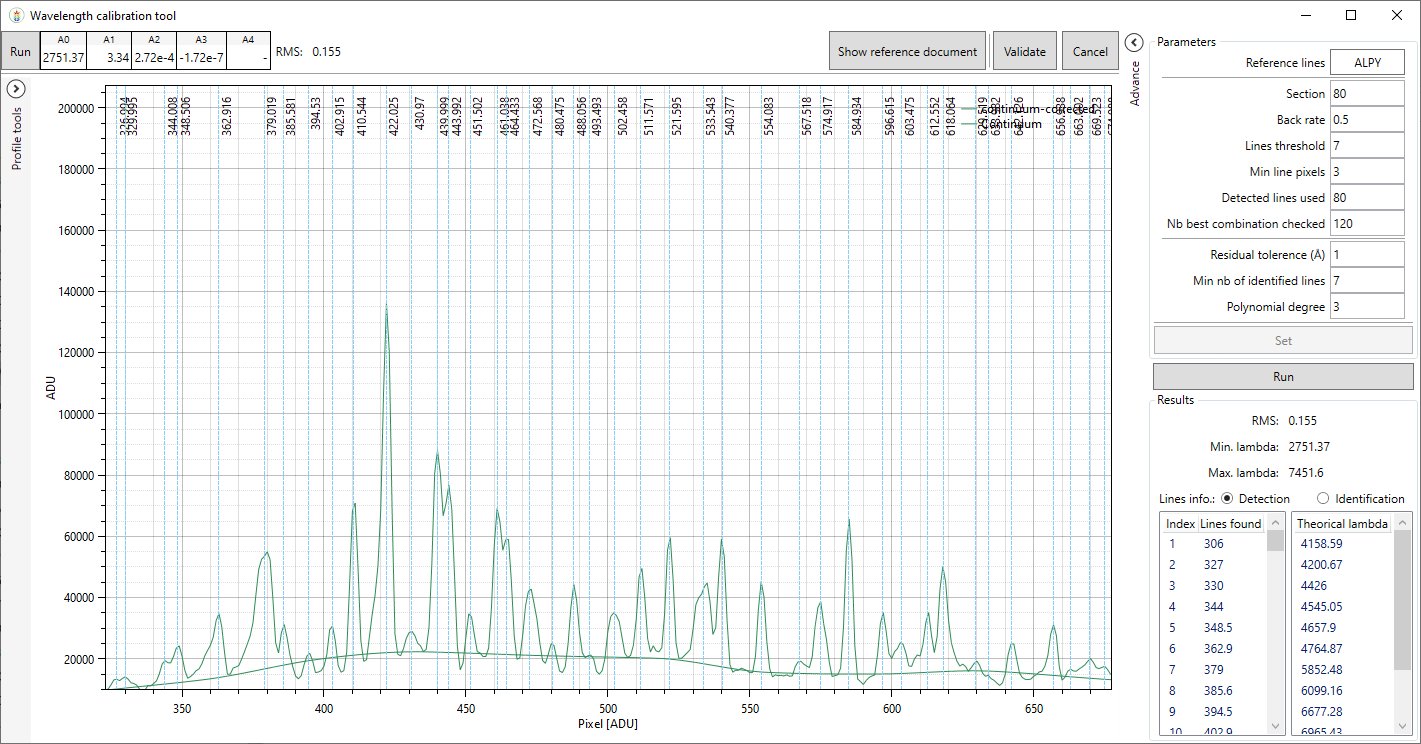Select lines found row 327

1213,565
